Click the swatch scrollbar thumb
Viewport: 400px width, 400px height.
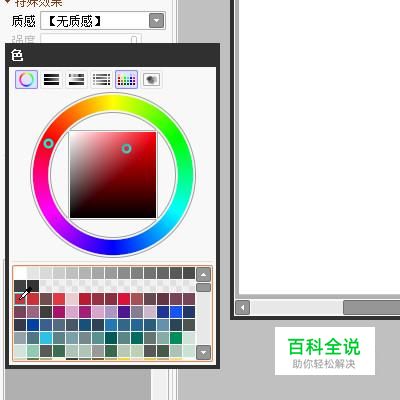point(203,288)
